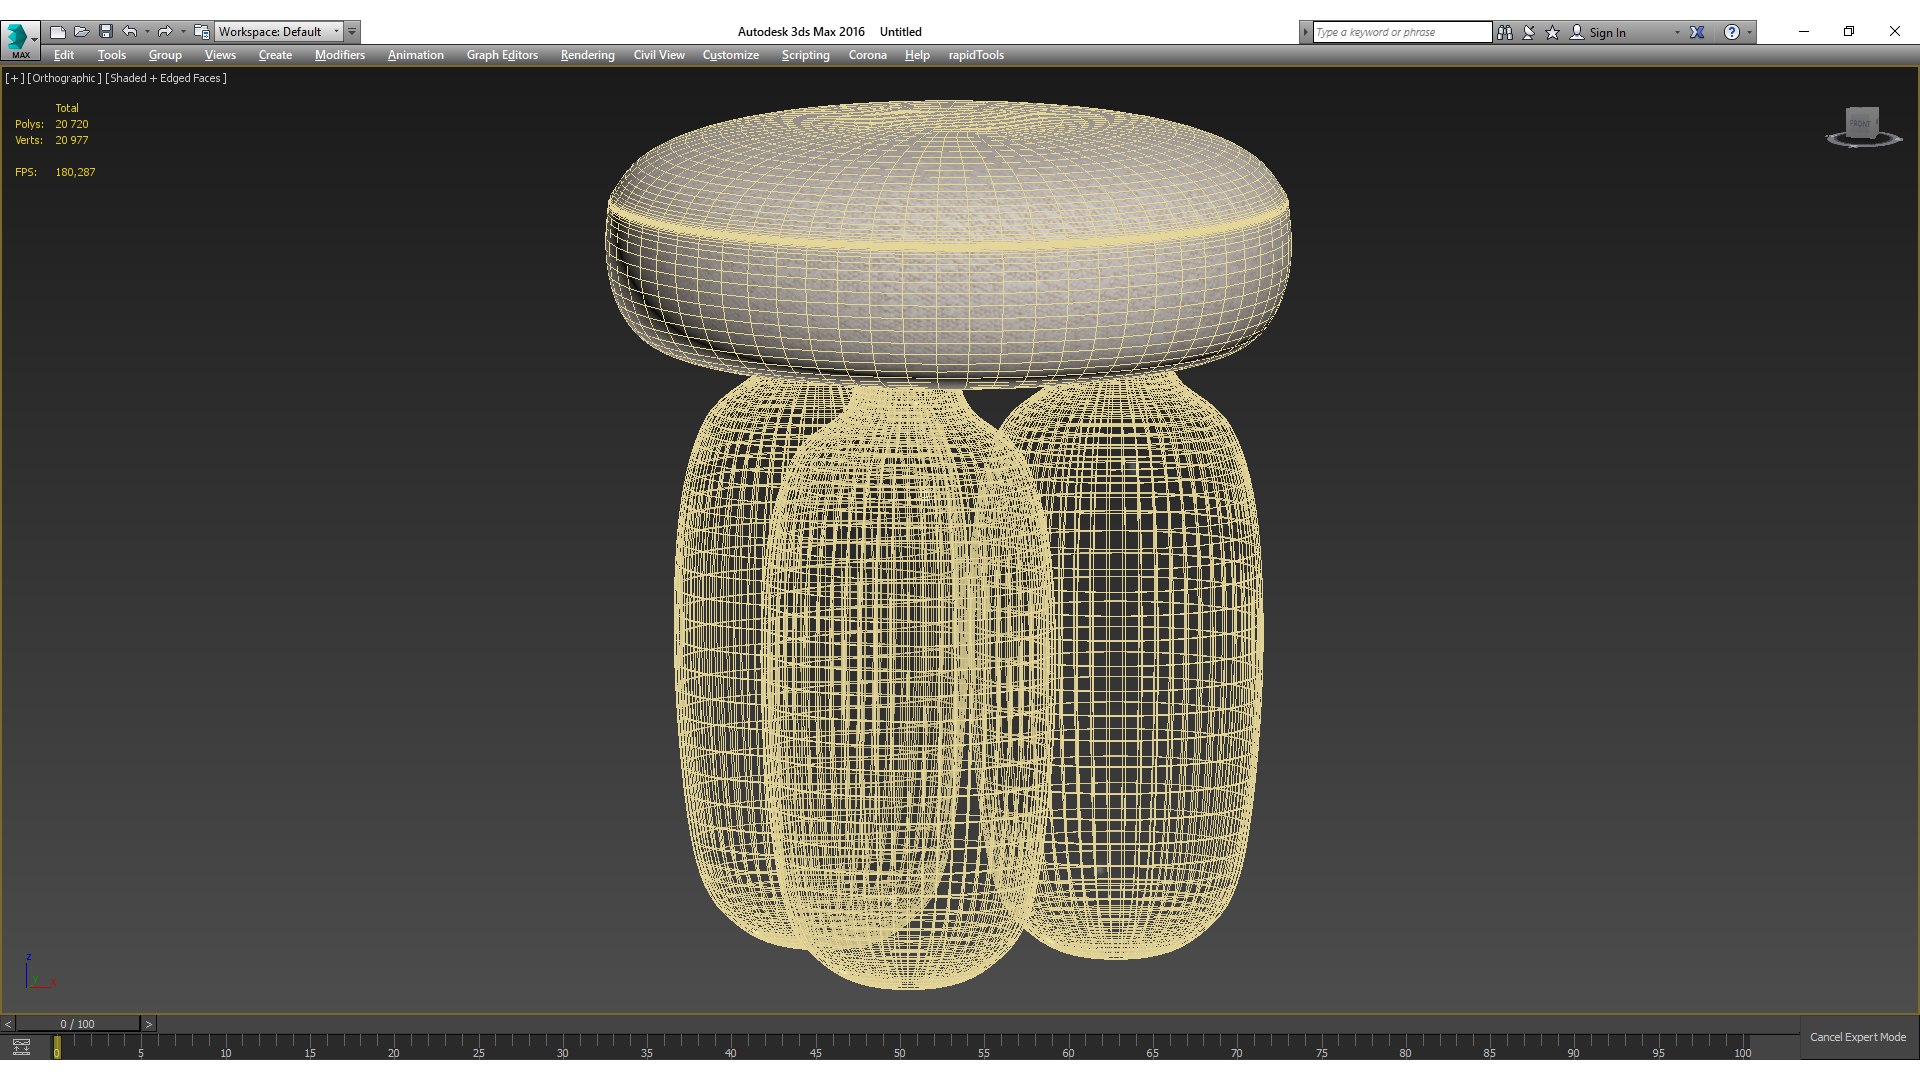
Task: Click the Favorites star icon
Action: (1552, 32)
